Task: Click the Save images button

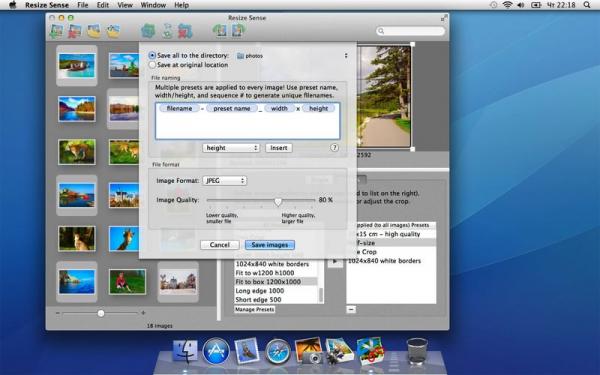Action: (x=270, y=245)
